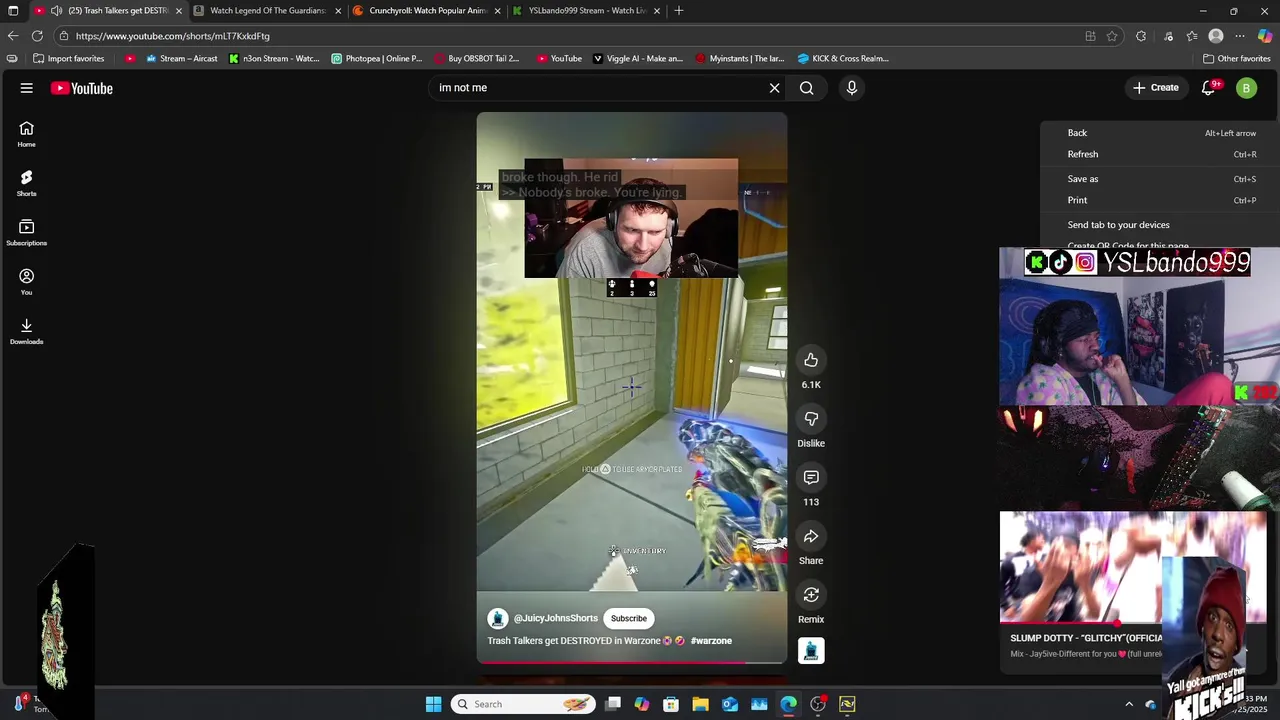The image size is (1280, 720).
Task: Open the browser profile icon
Action: point(1216,36)
